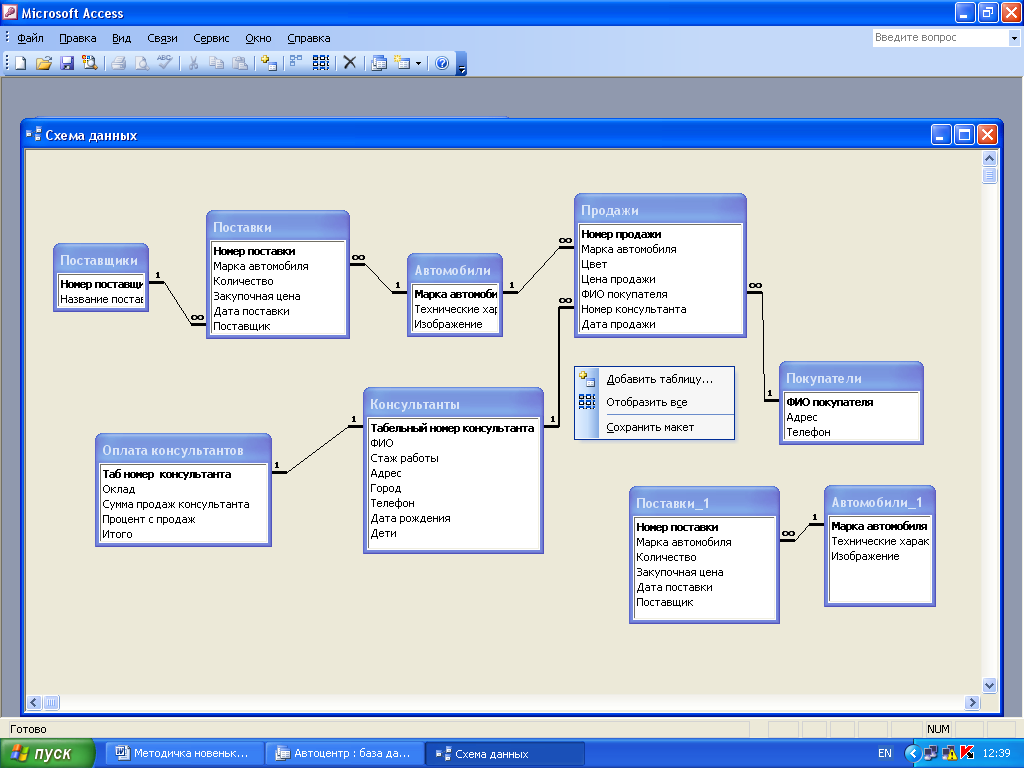Screen dimensions: 1024x768
Task: Click the New Object toolbar icon
Action: (x=402, y=63)
